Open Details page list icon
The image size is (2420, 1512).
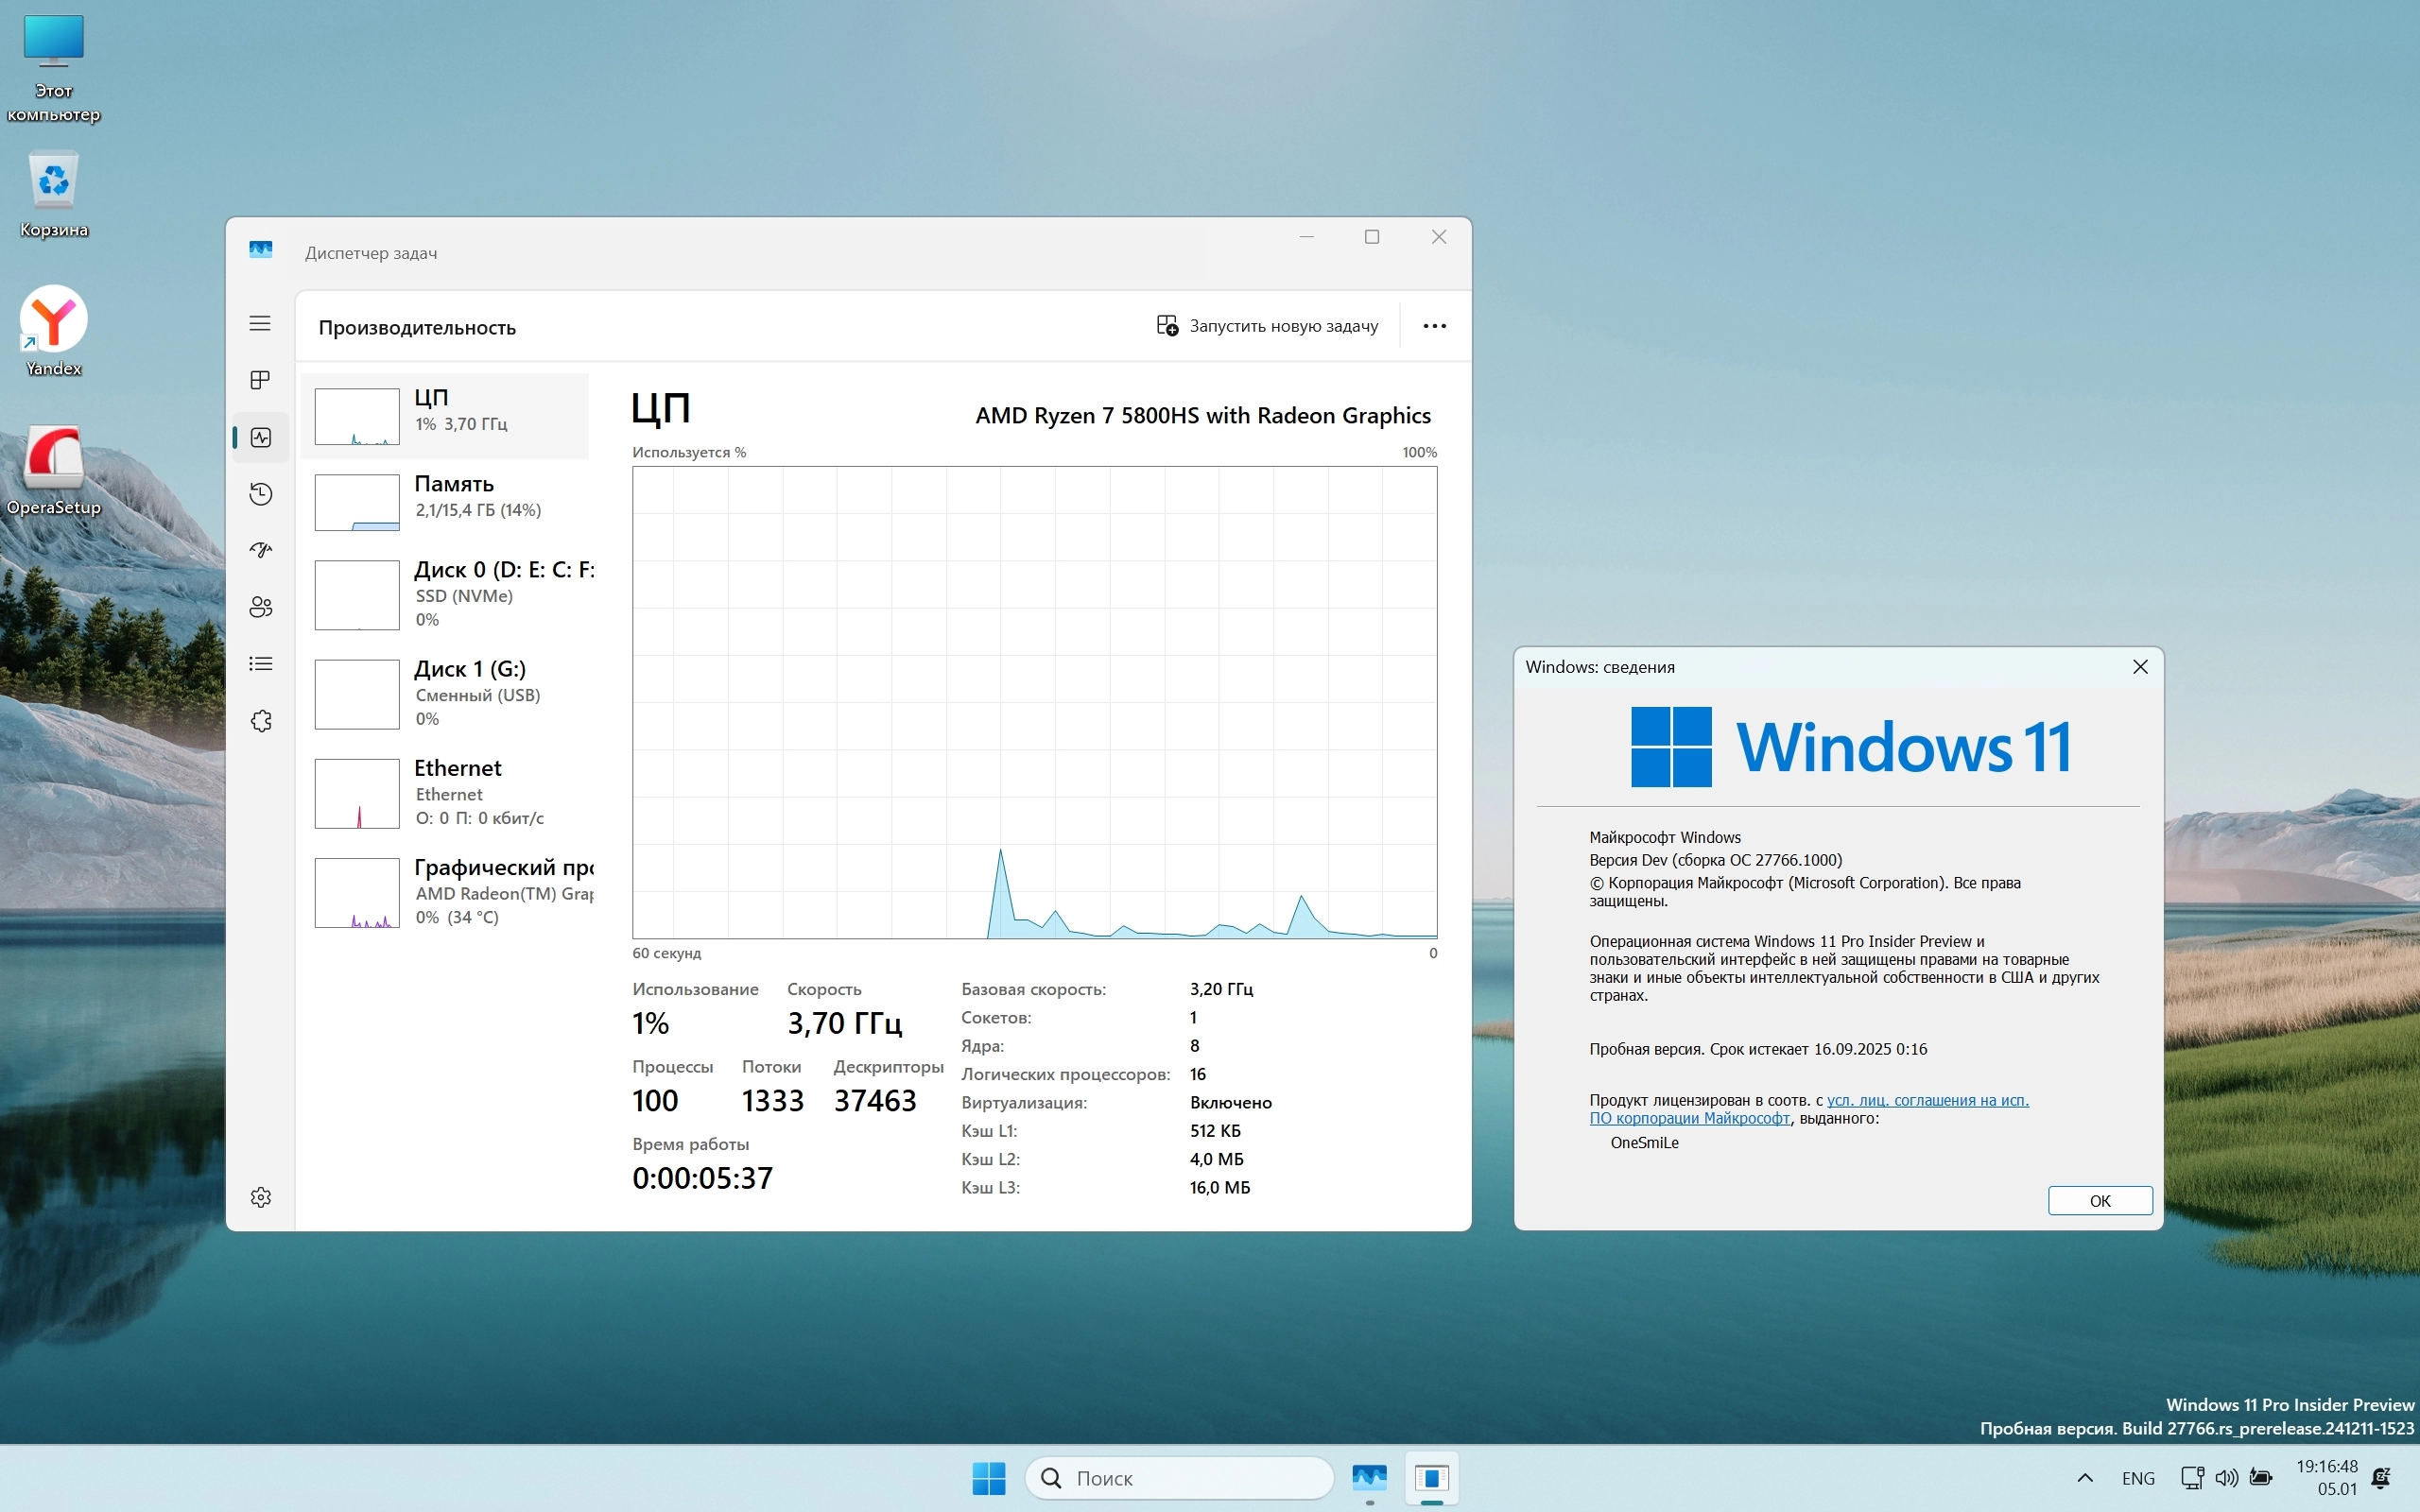point(260,664)
